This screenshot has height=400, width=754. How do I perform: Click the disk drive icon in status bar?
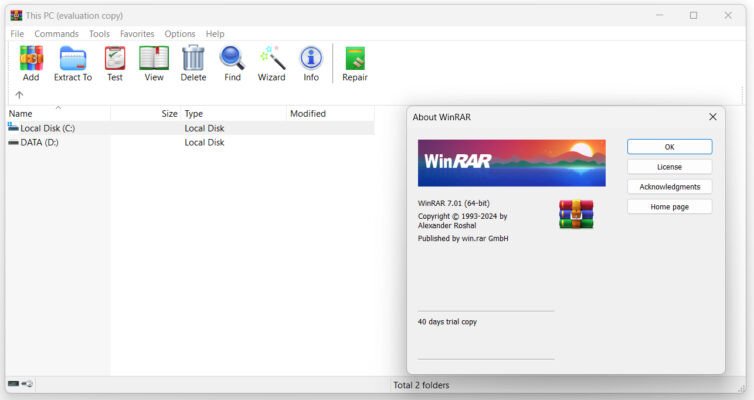[13, 384]
